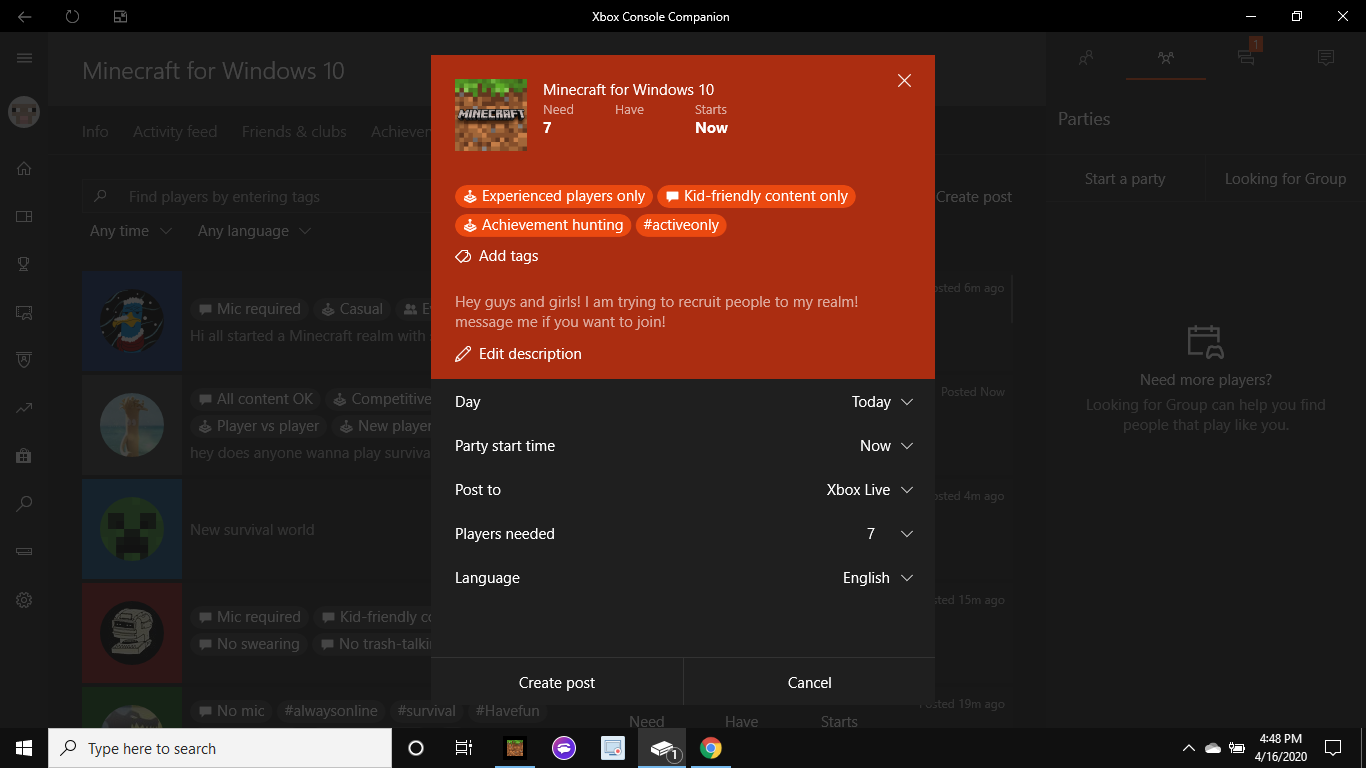Open the Activity feed tab
This screenshot has width=1366, height=768.
coord(175,132)
